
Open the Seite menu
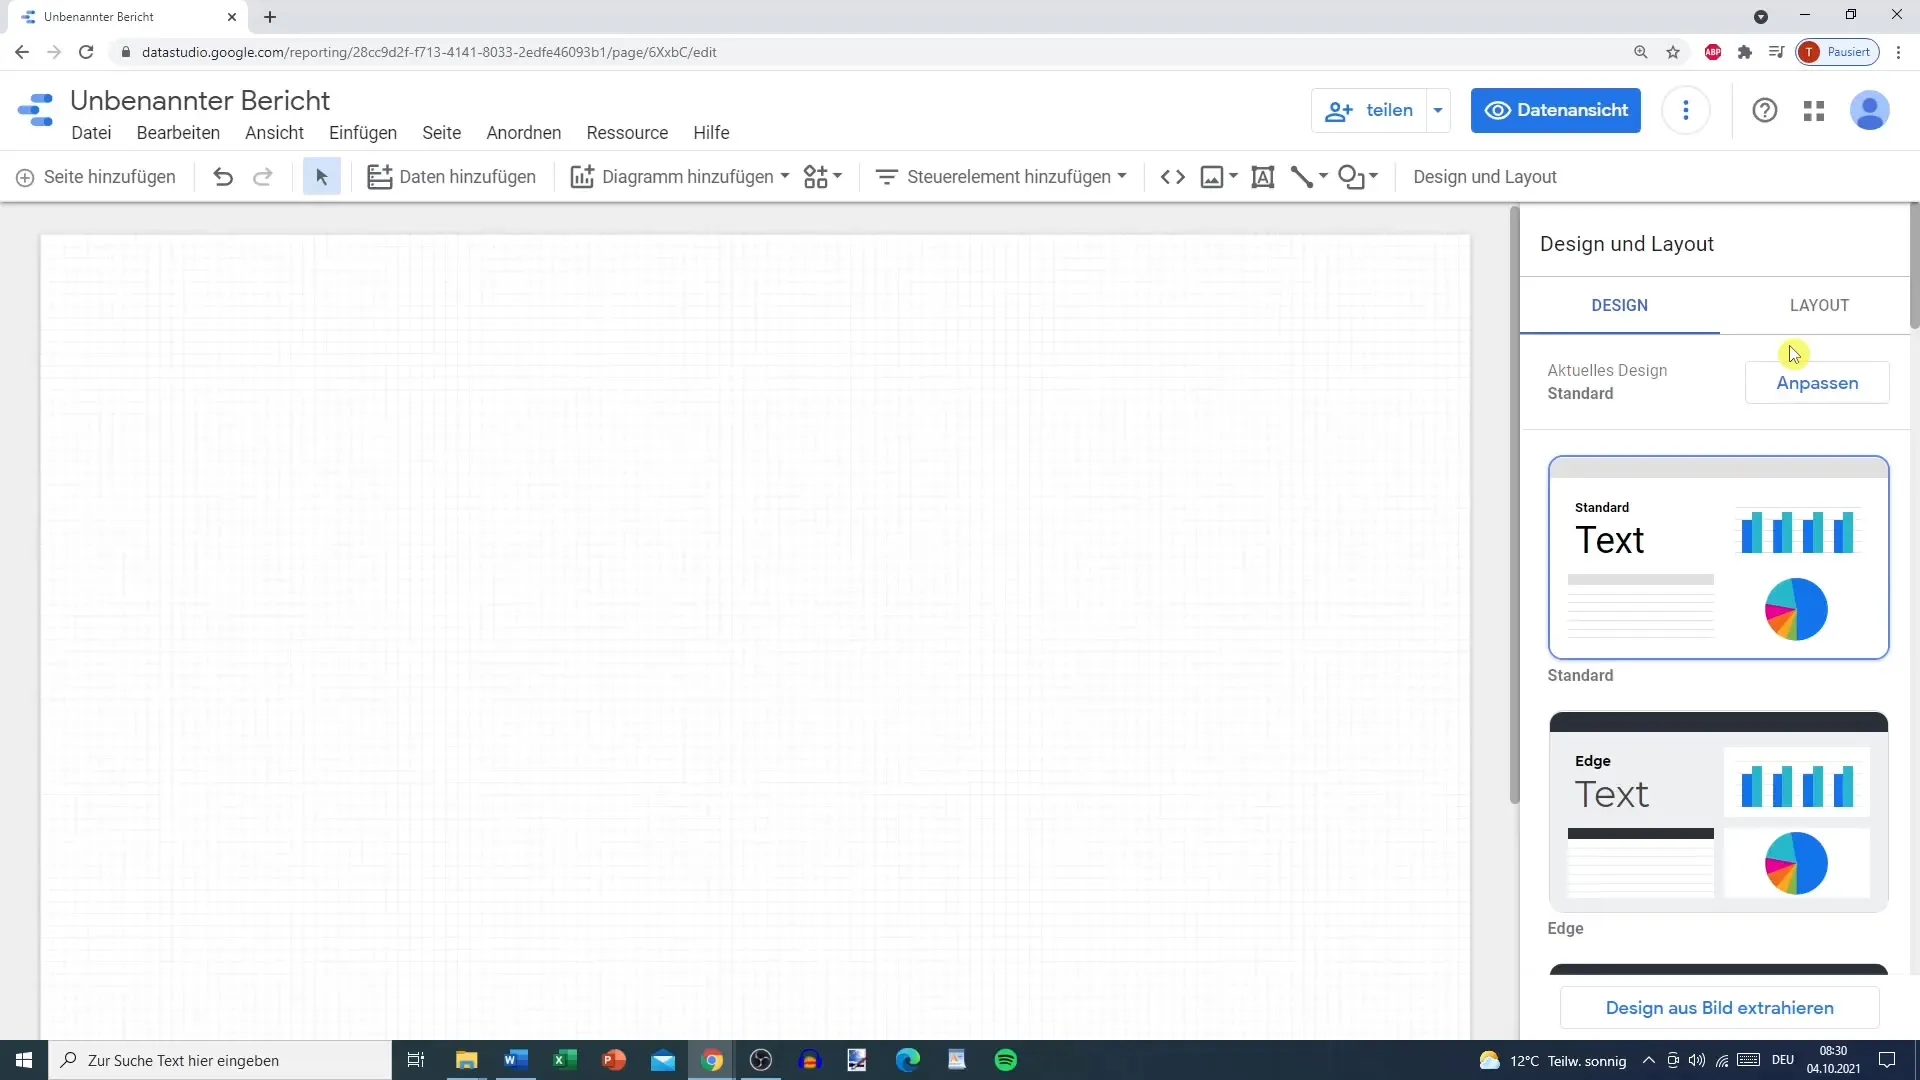pyautogui.click(x=441, y=133)
